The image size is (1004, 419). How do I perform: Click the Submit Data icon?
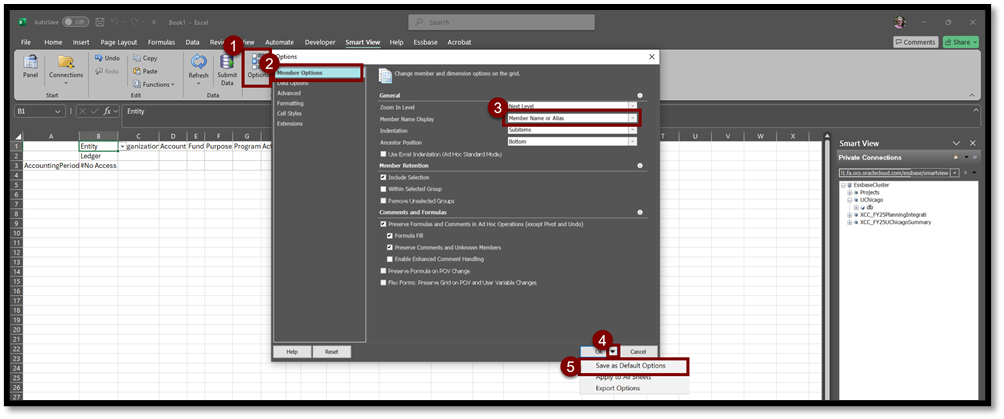click(x=227, y=62)
